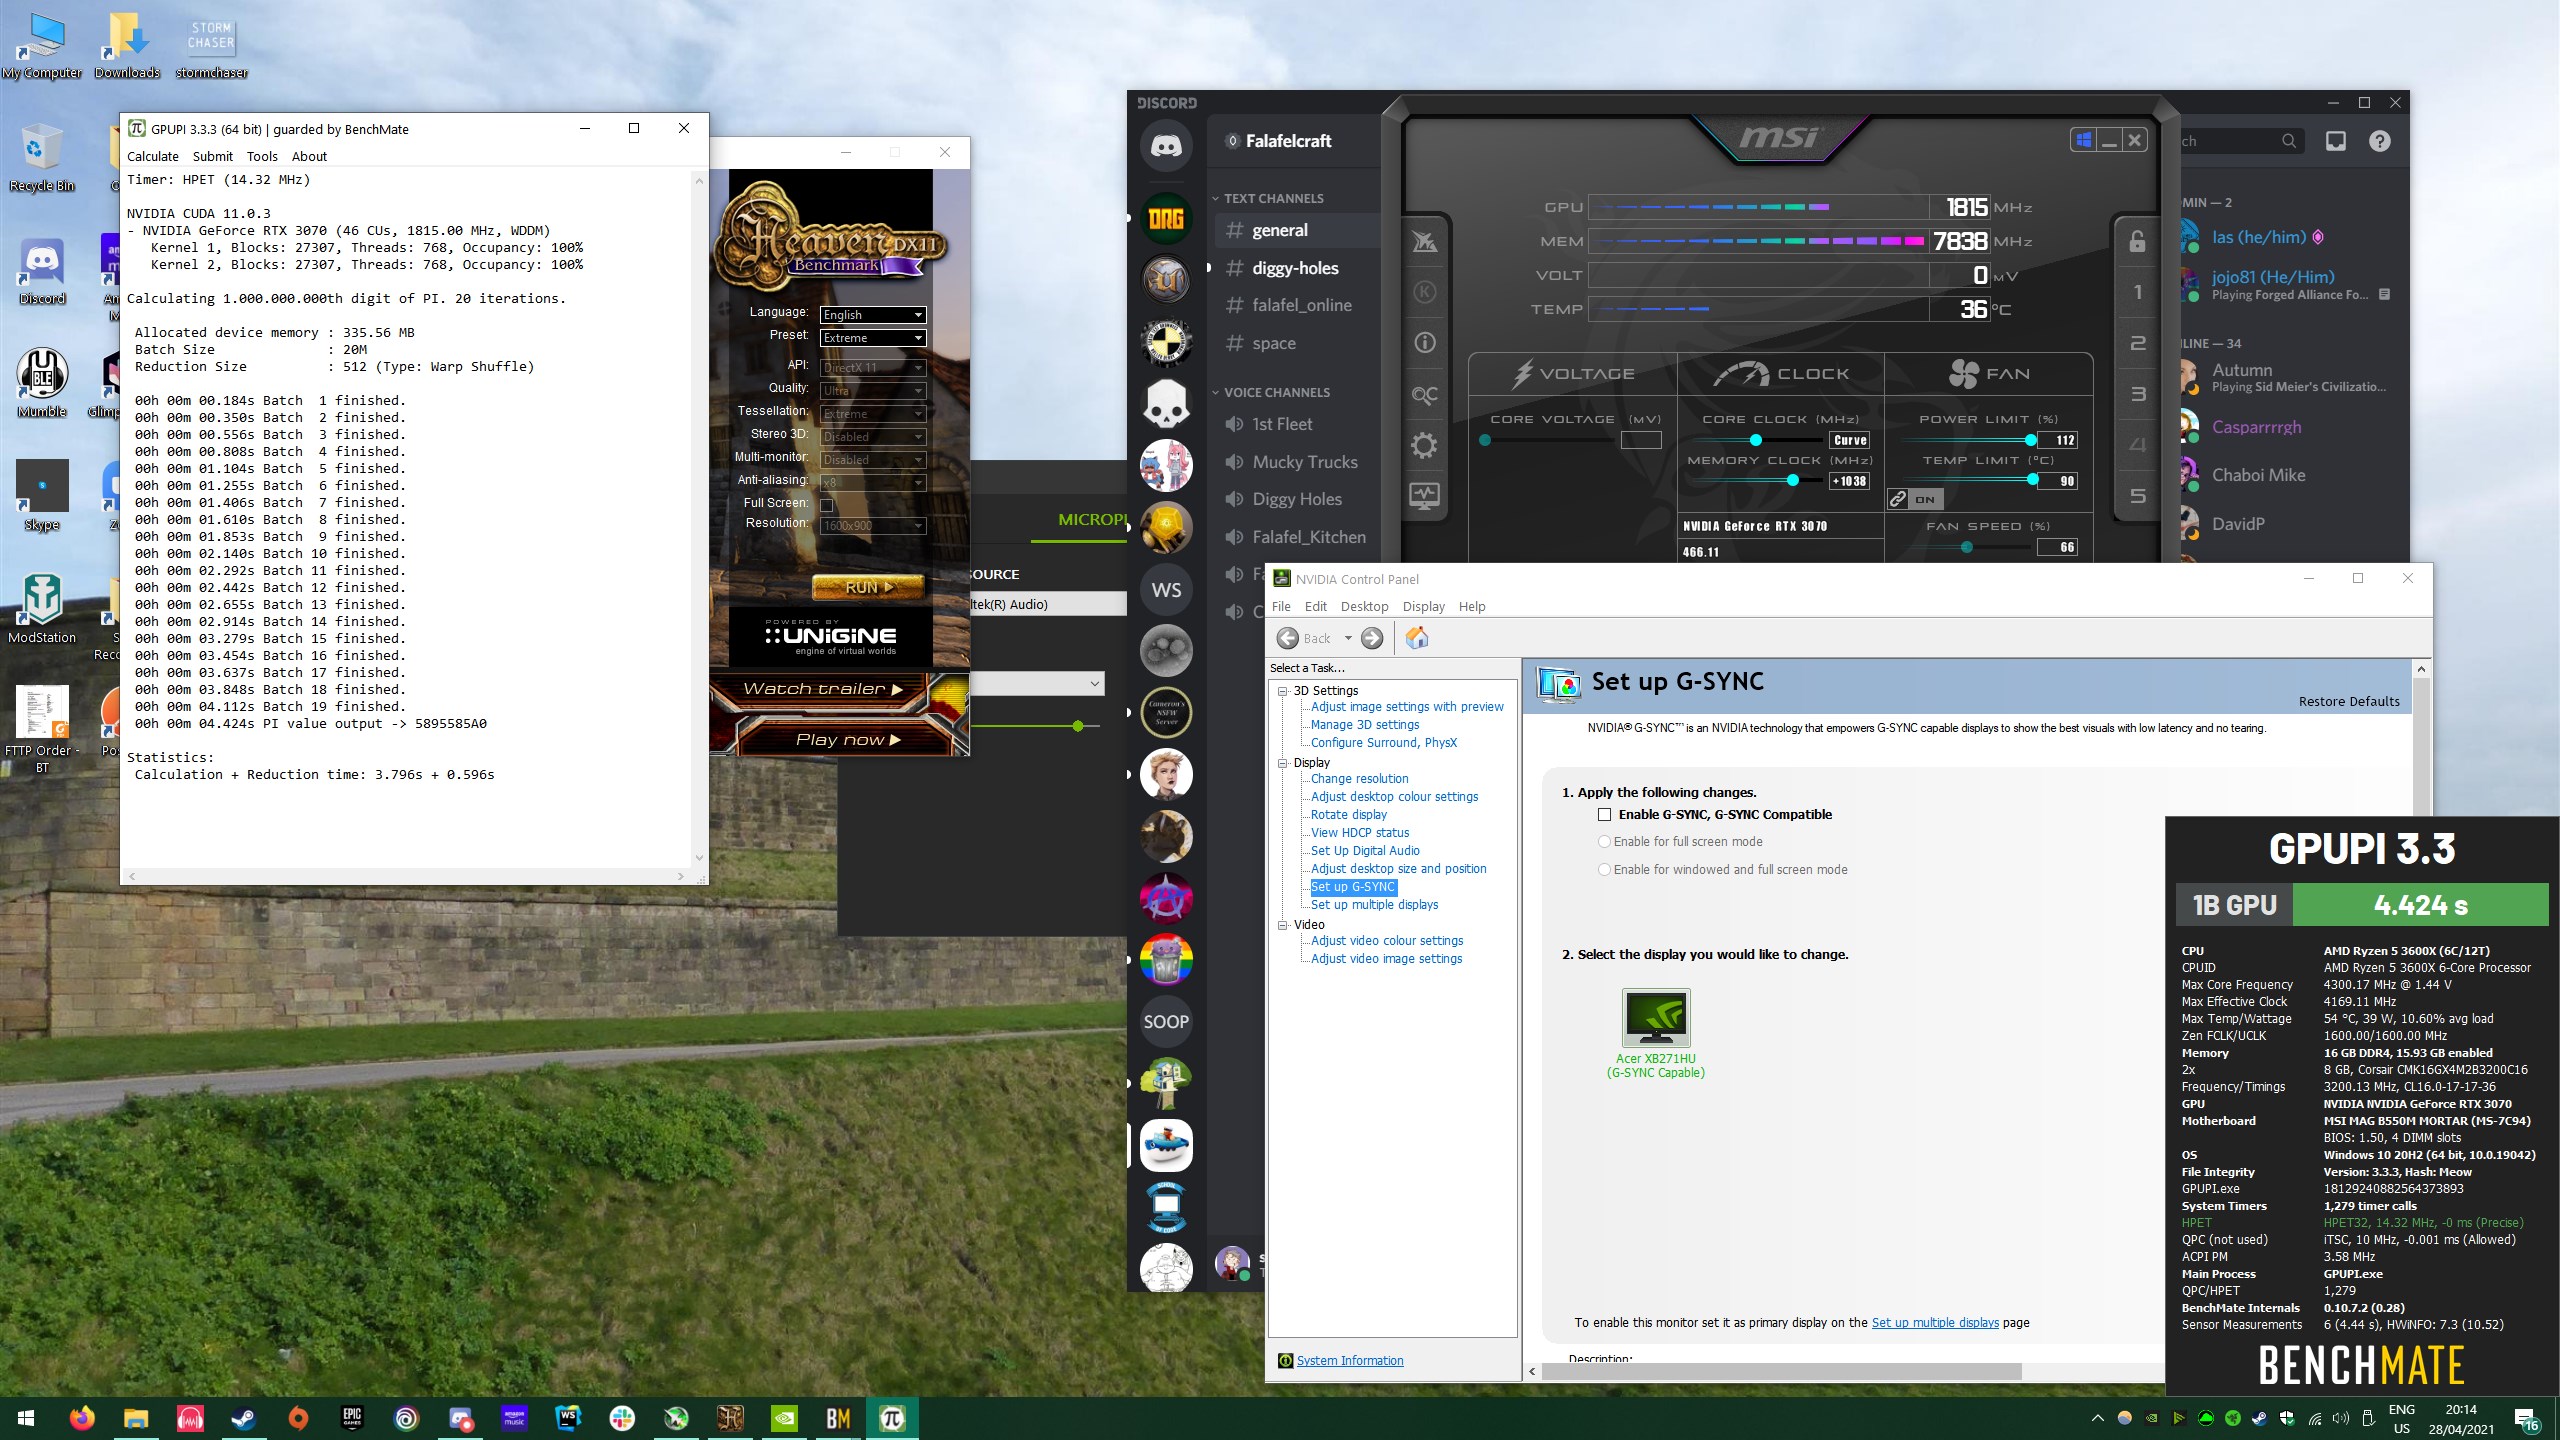
Task: Adjust the Memory Clock slider handle
Action: [x=1792, y=481]
